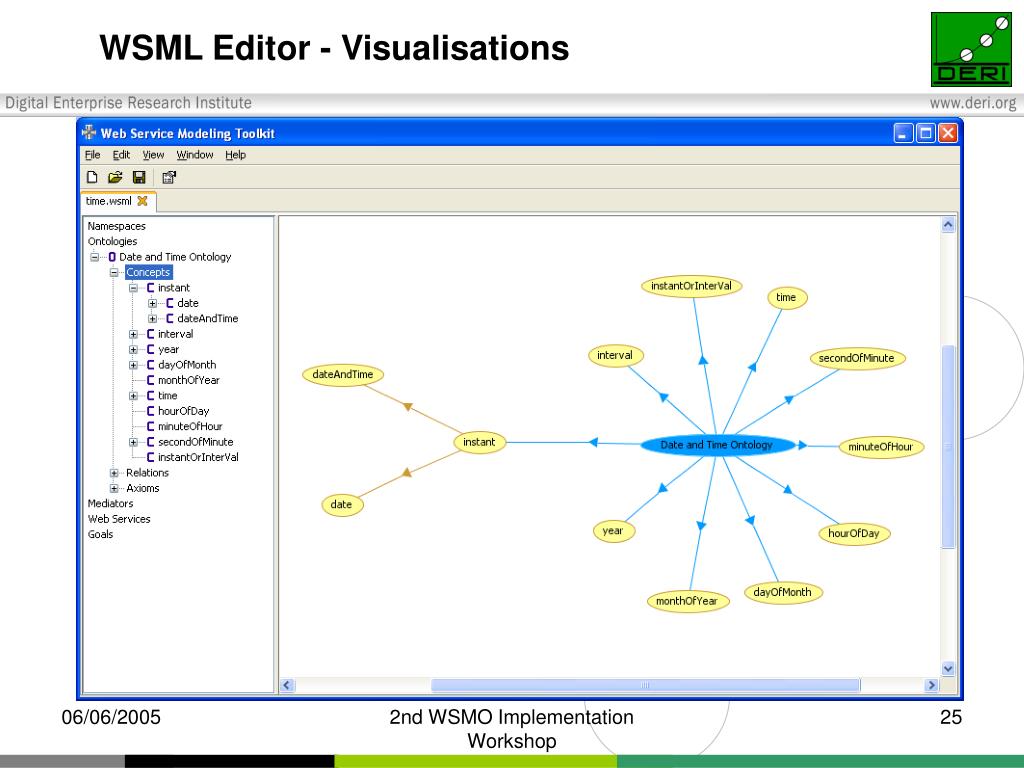The width and height of the screenshot is (1024, 768).
Task: Click the concept icon beside hourOfDay in the tree
Action: pos(150,411)
